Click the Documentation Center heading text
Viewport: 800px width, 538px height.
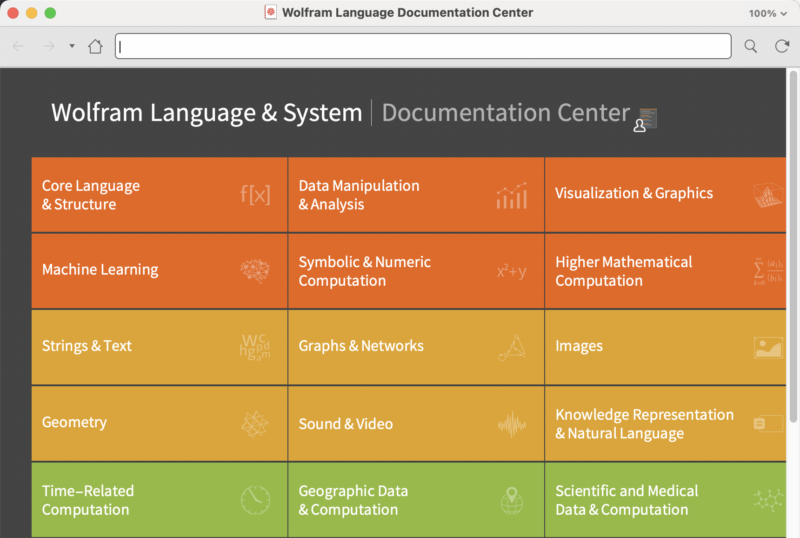point(506,113)
